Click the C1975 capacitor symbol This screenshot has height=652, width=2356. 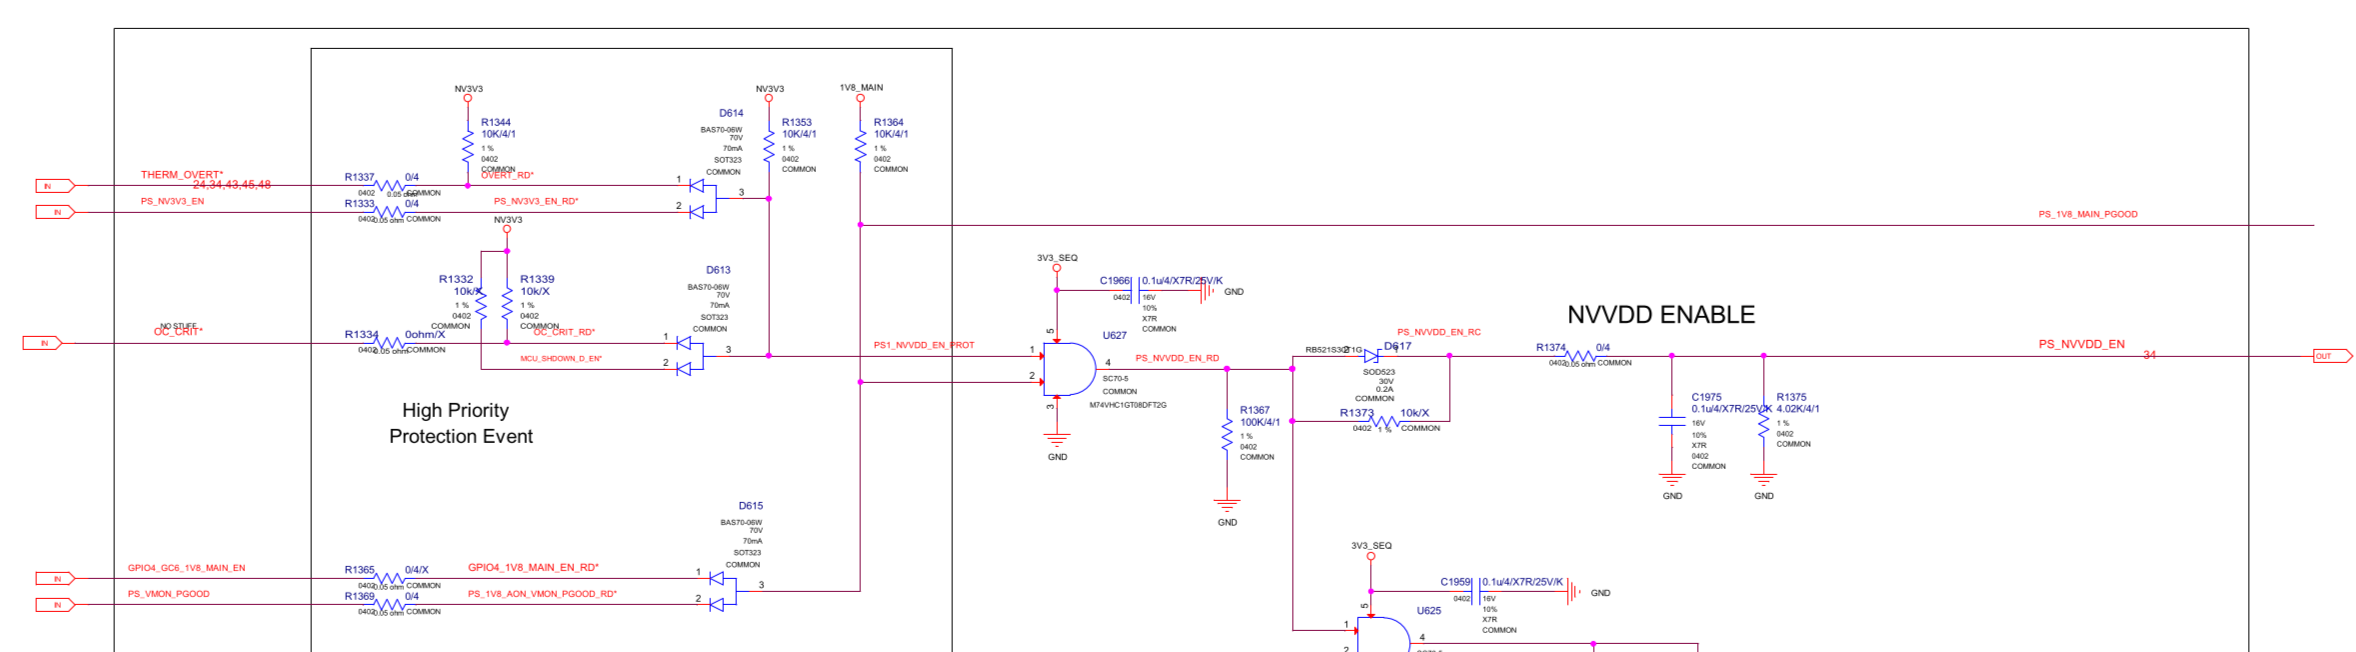pos(1671,423)
